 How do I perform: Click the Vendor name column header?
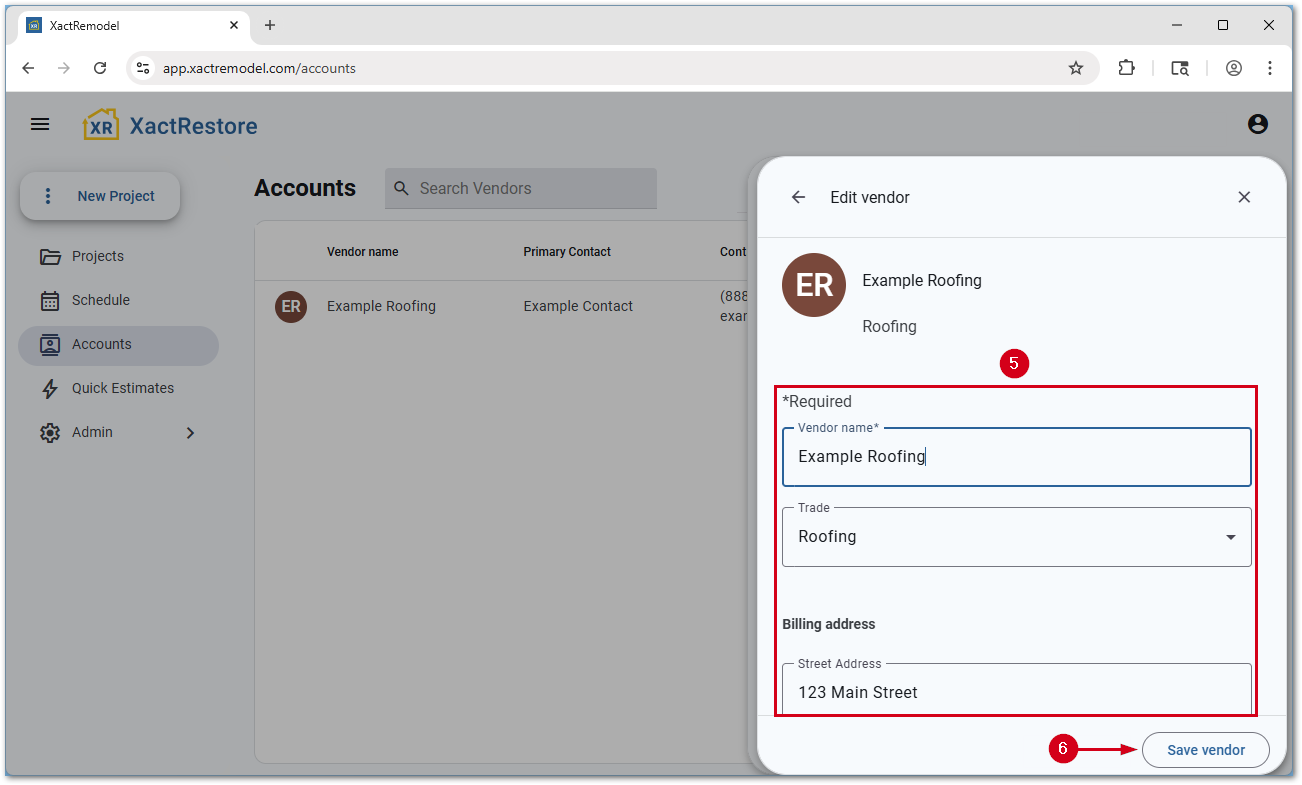[363, 252]
